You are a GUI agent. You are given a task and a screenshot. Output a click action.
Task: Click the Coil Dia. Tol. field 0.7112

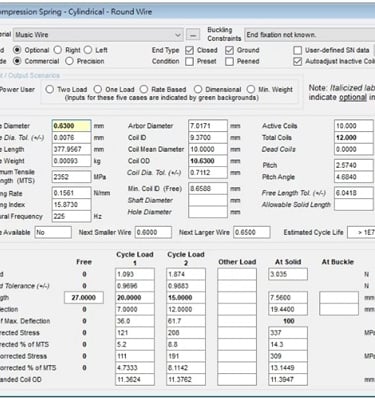pos(208,173)
